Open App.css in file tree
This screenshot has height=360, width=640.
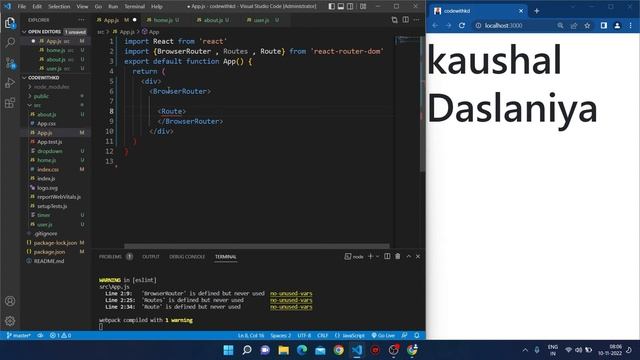pyautogui.click(x=46, y=123)
